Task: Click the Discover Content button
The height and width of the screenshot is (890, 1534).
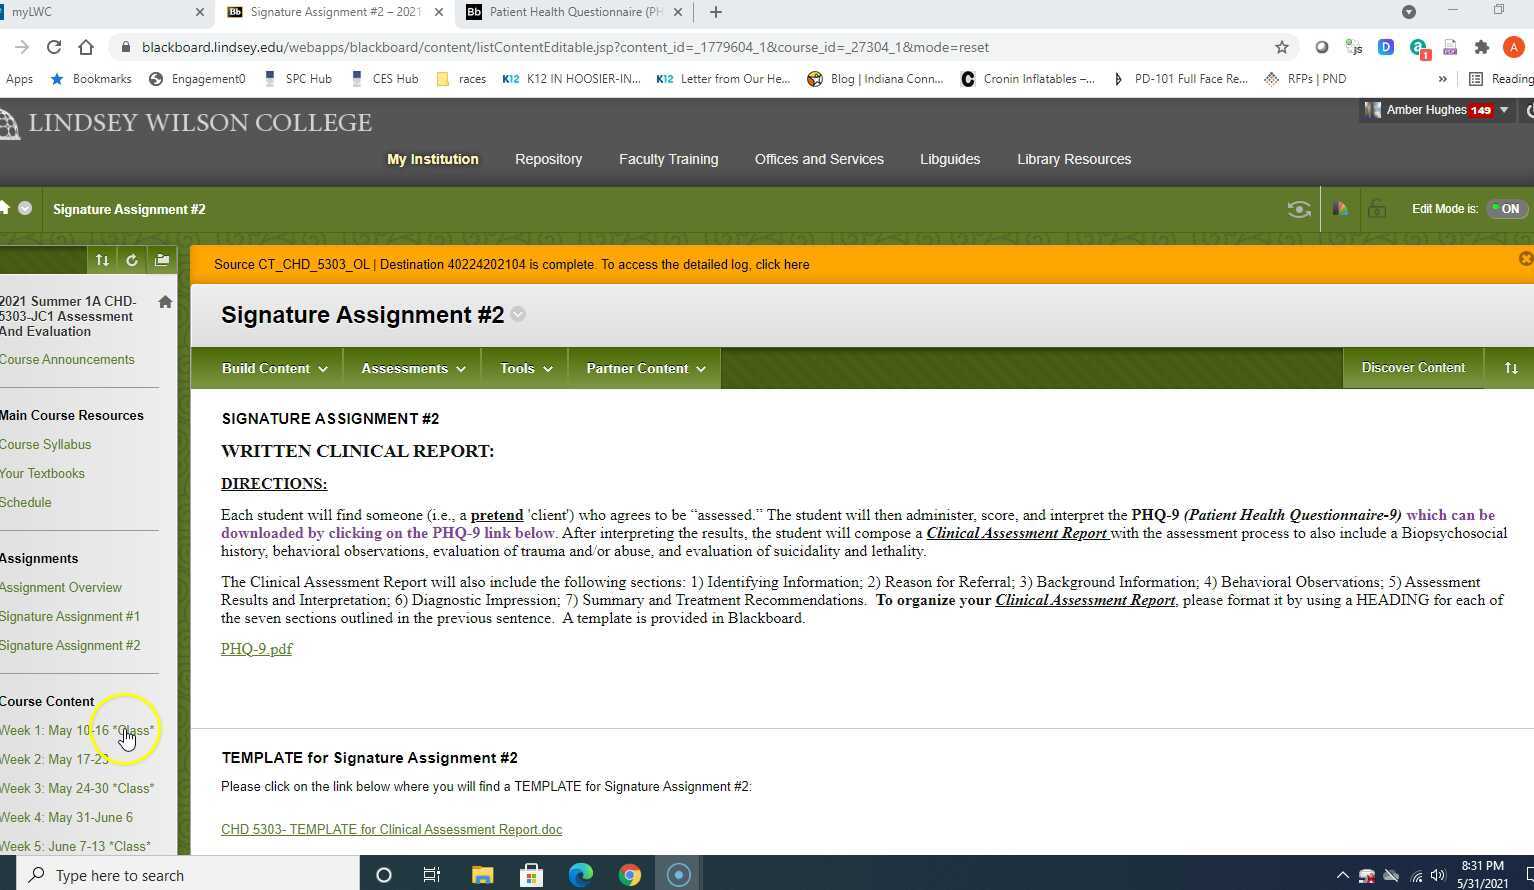Action: click(x=1412, y=367)
